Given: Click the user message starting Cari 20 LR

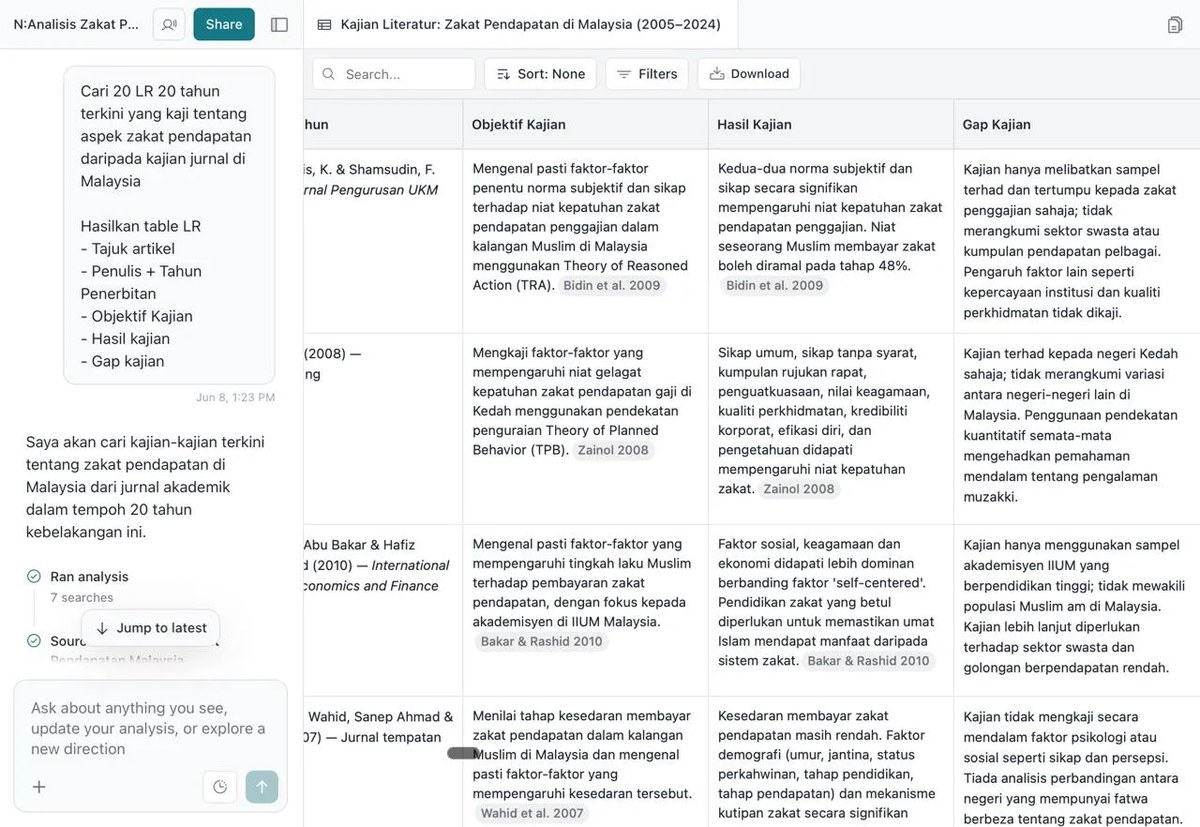Looking at the screenshot, I should [x=169, y=226].
